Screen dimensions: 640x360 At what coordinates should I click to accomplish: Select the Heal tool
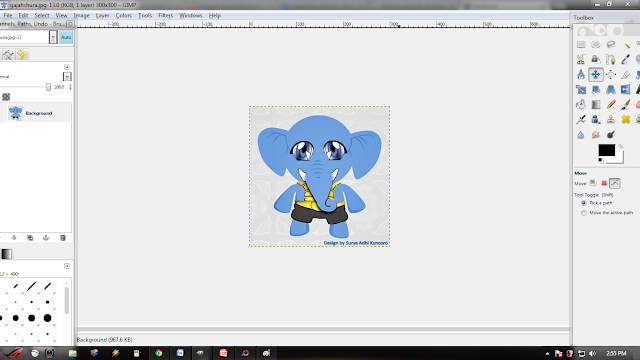(x=626, y=120)
